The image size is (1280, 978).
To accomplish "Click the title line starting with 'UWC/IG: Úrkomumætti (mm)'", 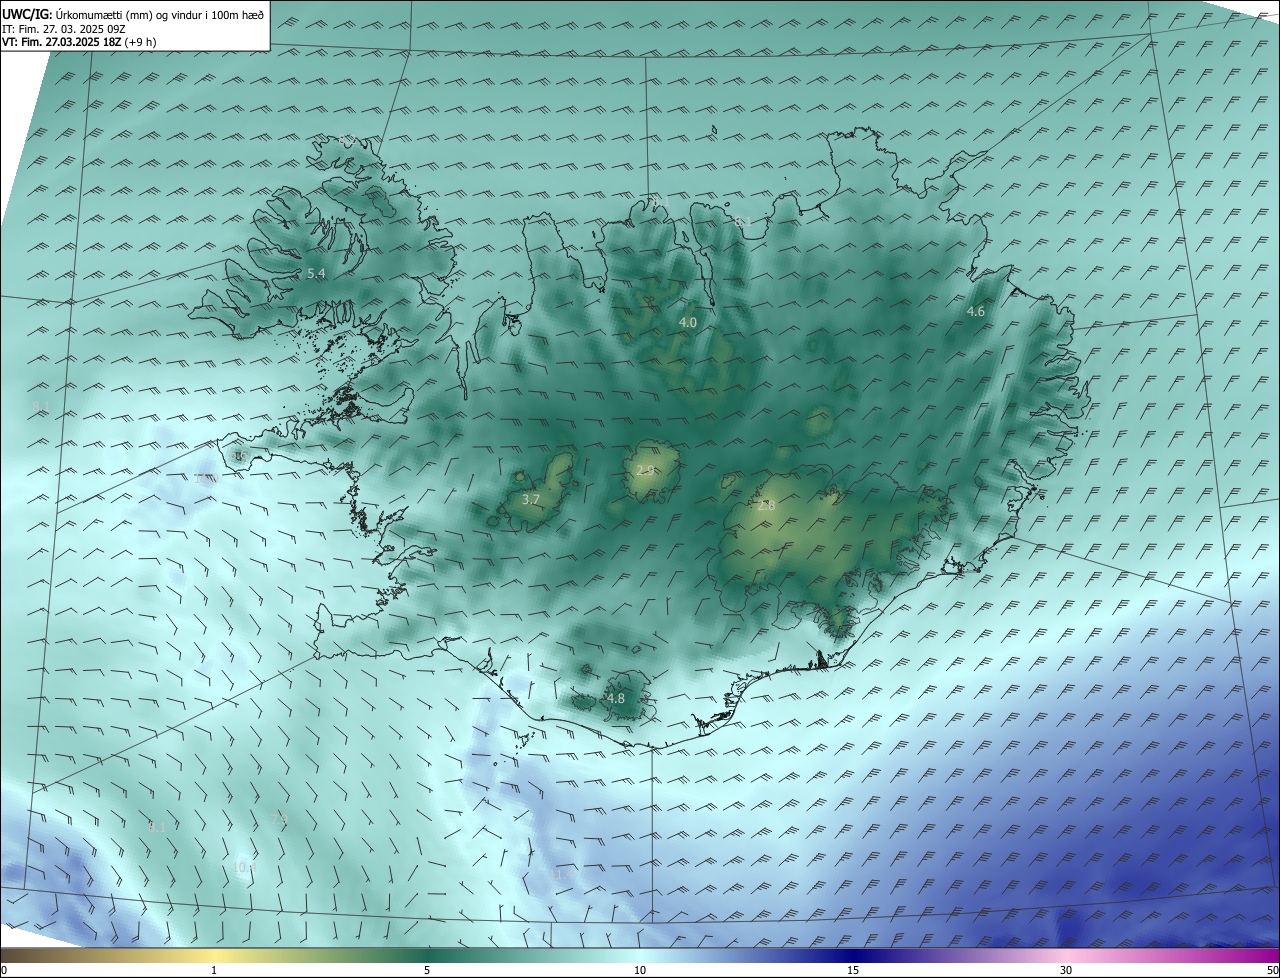I will pyautogui.click(x=133, y=14).
